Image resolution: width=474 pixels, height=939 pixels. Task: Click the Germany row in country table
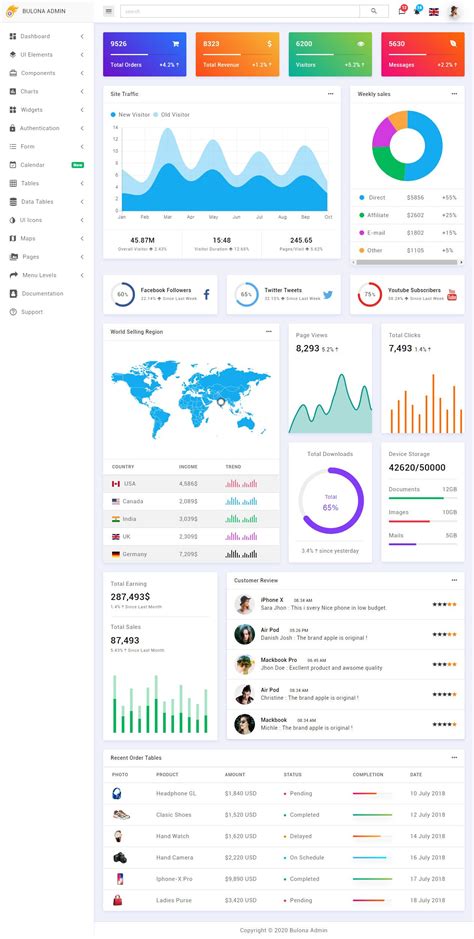pyautogui.click(x=191, y=554)
